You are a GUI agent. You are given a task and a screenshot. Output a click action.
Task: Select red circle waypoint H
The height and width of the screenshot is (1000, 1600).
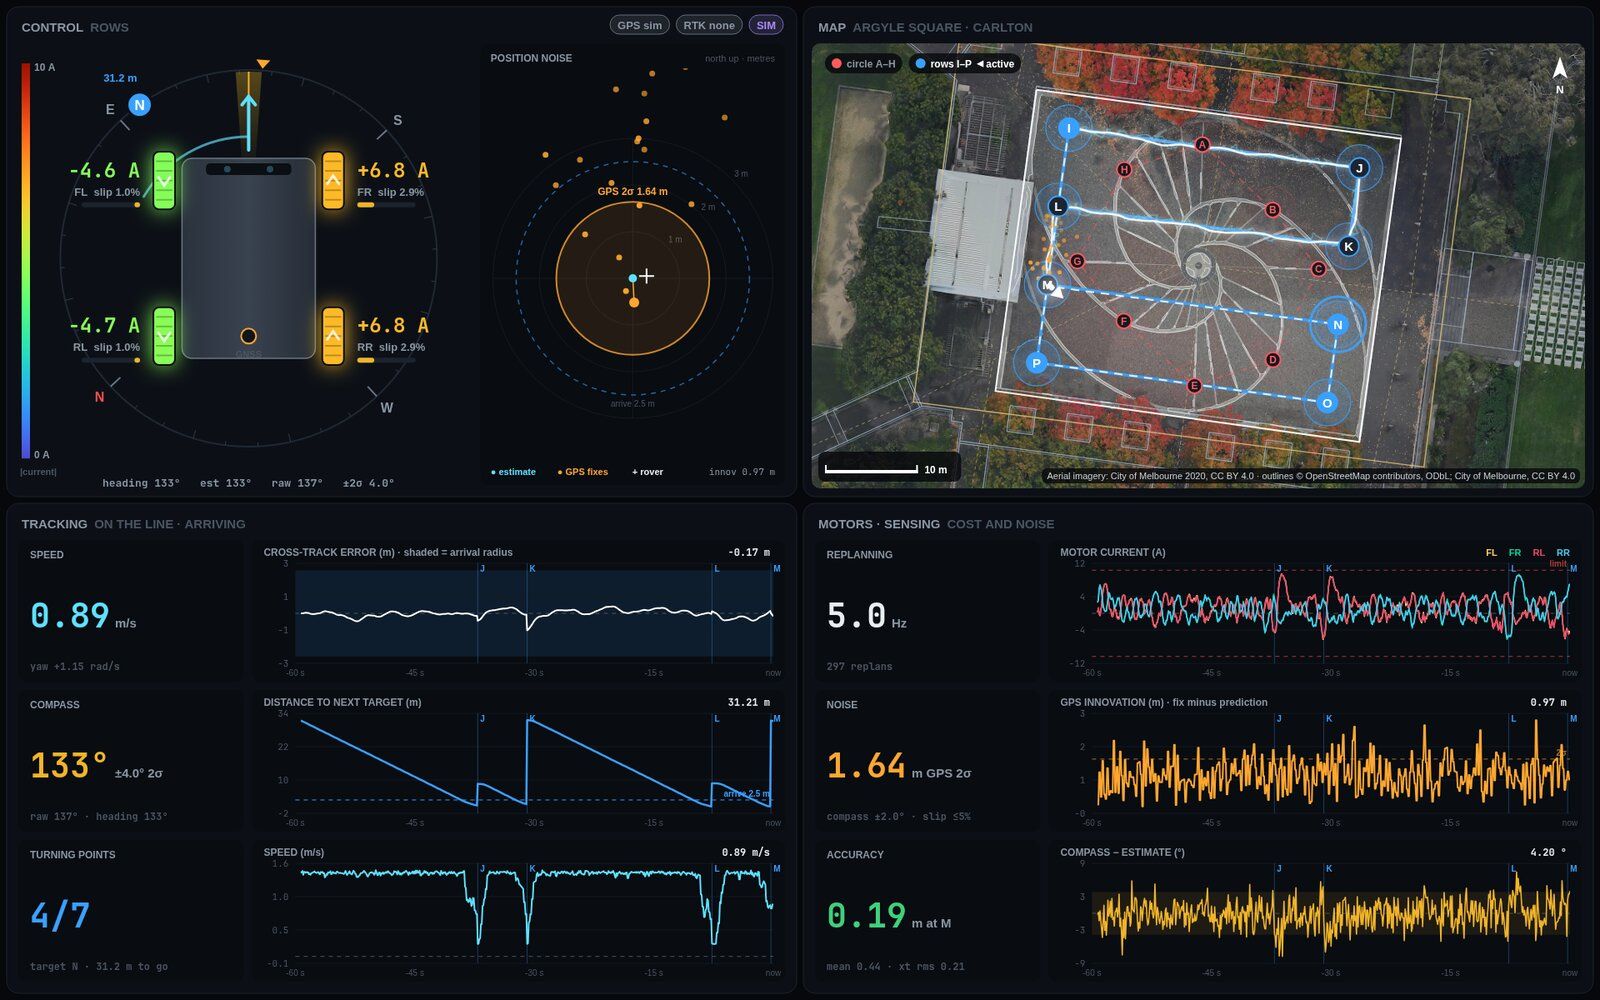pos(1124,170)
